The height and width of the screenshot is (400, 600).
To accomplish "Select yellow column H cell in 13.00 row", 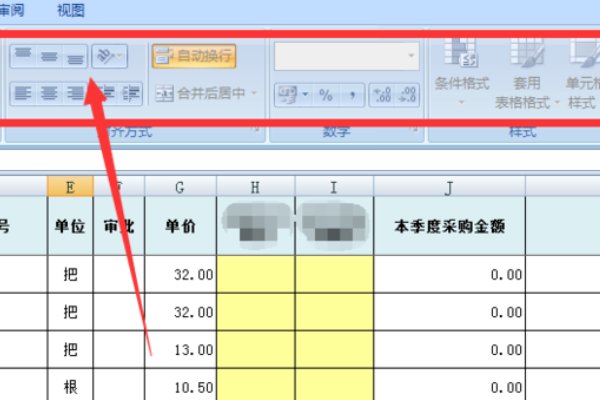I will tap(256, 349).
